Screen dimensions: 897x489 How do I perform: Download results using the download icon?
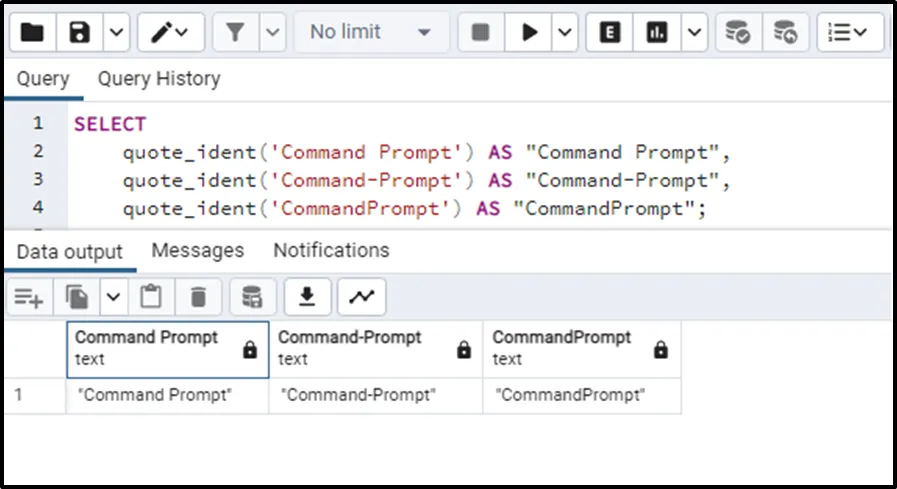coord(308,296)
